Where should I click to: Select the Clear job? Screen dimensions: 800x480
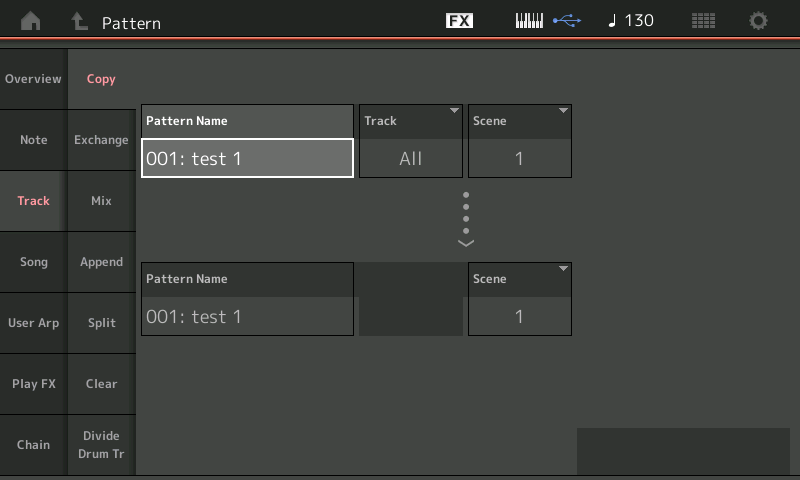101,384
